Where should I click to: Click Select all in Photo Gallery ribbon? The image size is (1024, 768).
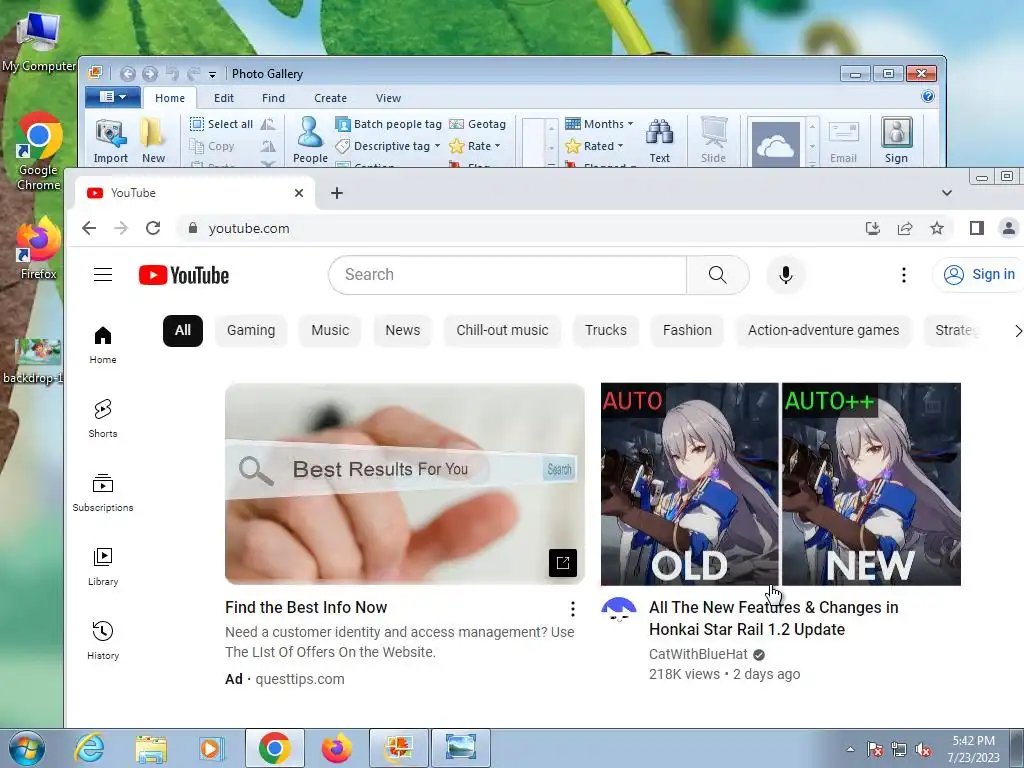pyautogui.click(x=221, y=124)
